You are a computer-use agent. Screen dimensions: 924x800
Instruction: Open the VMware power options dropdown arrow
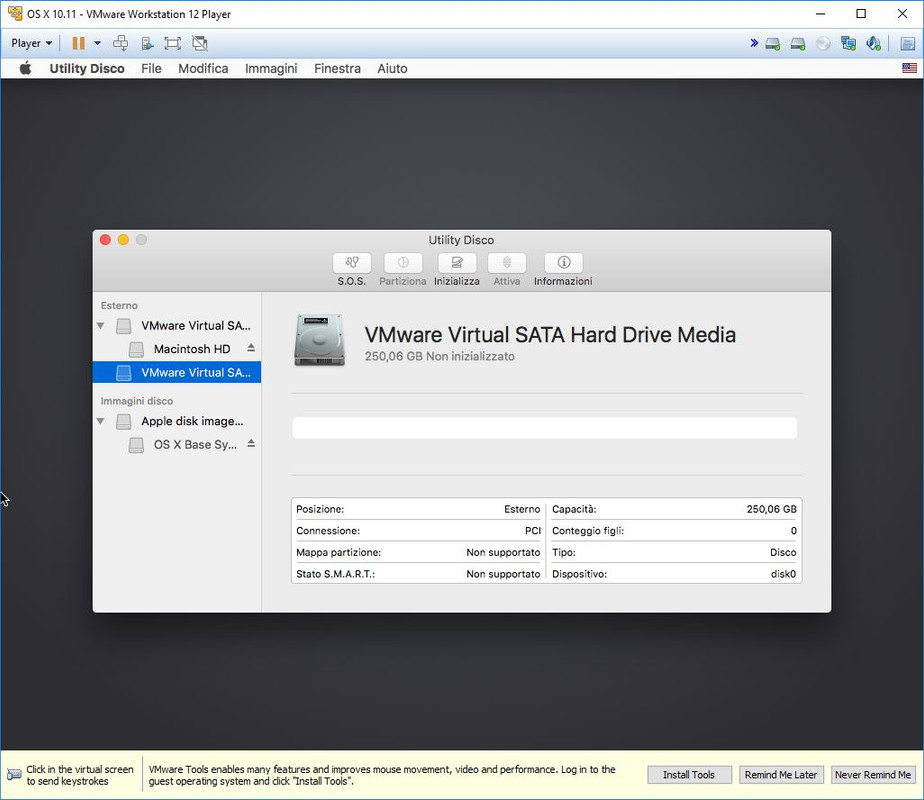pos(97,43)
